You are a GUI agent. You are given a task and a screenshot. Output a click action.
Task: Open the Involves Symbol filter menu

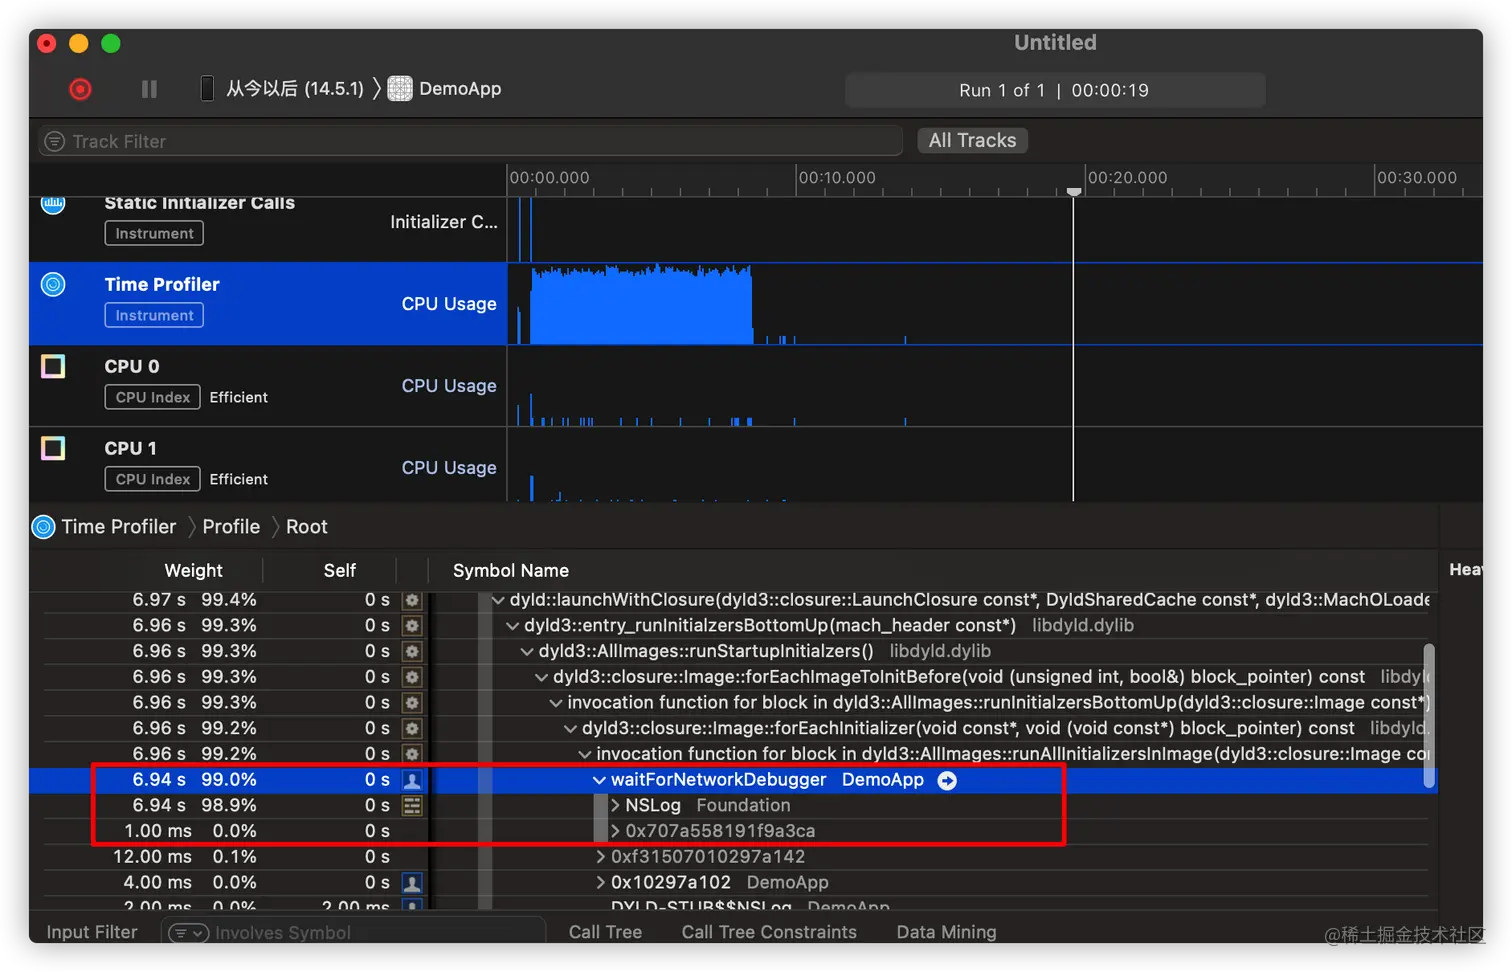pyautogui.click(x=188, y=933)
